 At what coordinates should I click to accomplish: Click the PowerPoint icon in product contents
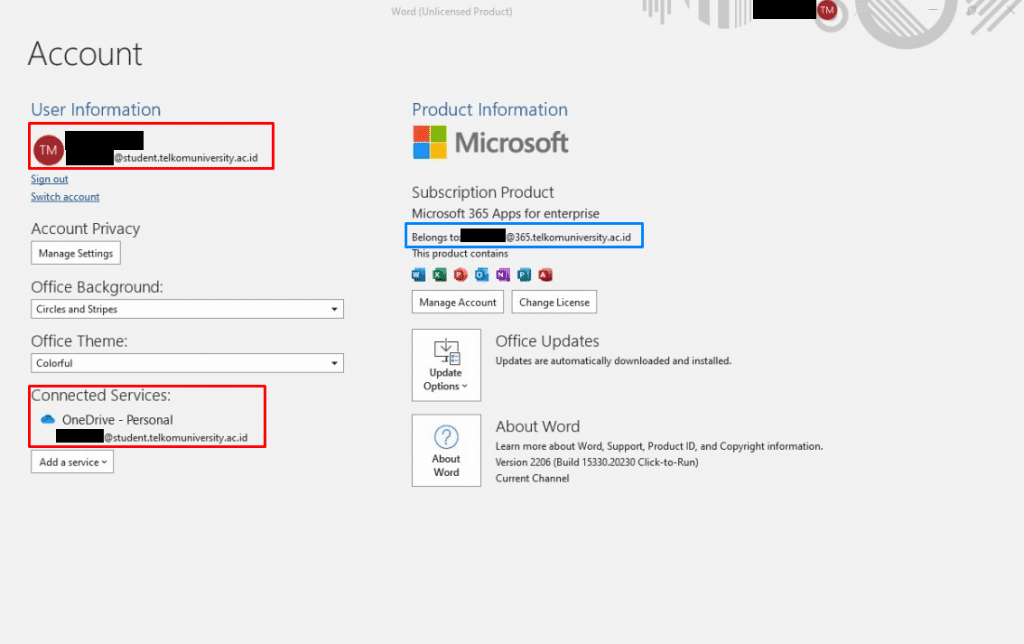[x=461, y=275]
